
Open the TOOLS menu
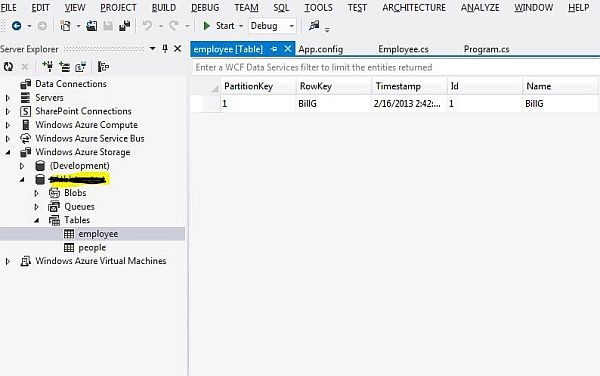click(x=318, y=8)
